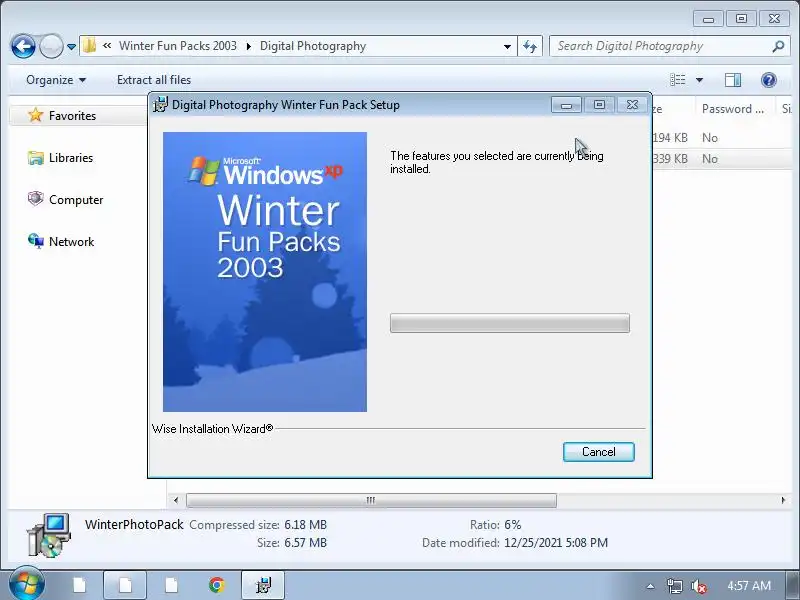Toggle the preview pane icon
Screen dimensions: 800x600
point(733,80)
